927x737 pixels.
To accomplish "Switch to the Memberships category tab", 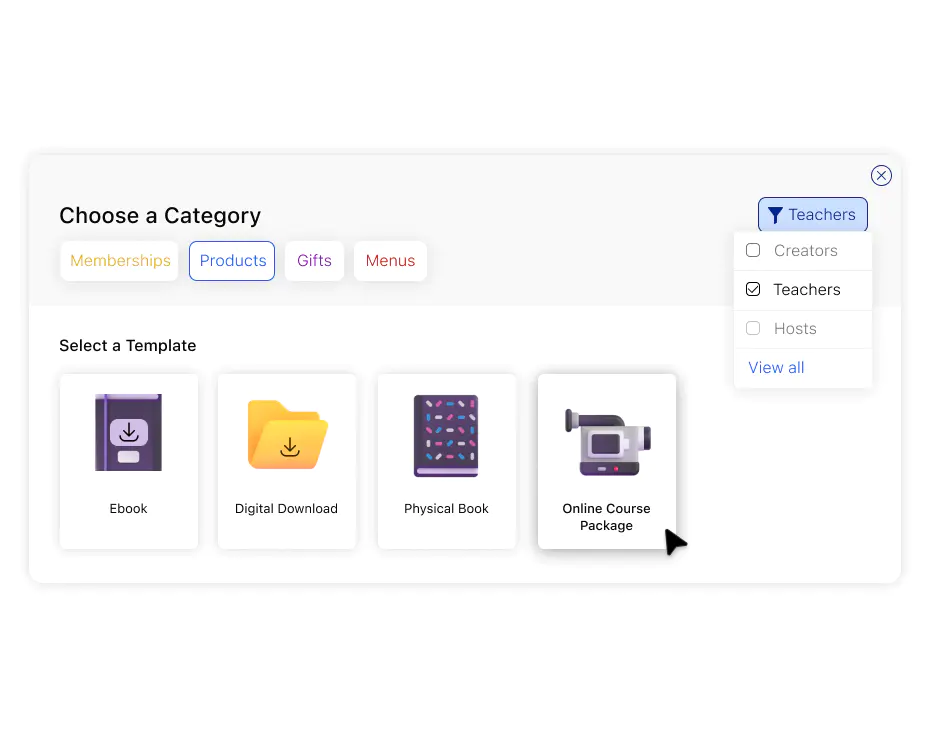I will pos(119,261).
